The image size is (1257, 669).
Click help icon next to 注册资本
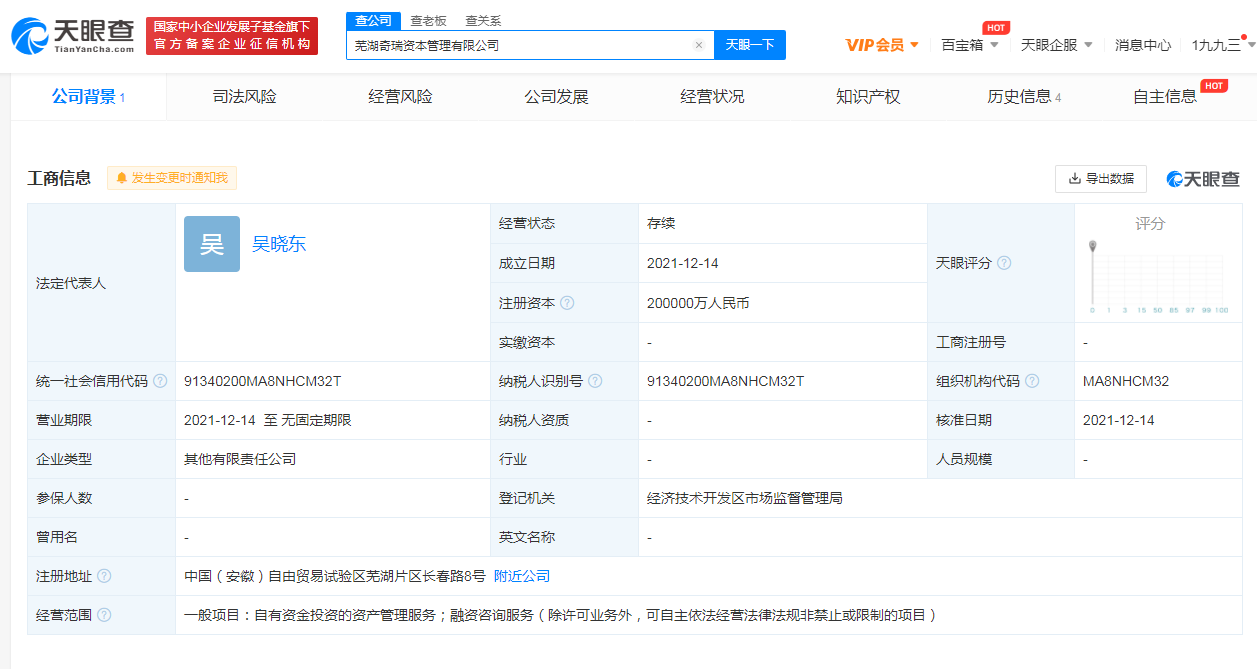pos(567,303)
